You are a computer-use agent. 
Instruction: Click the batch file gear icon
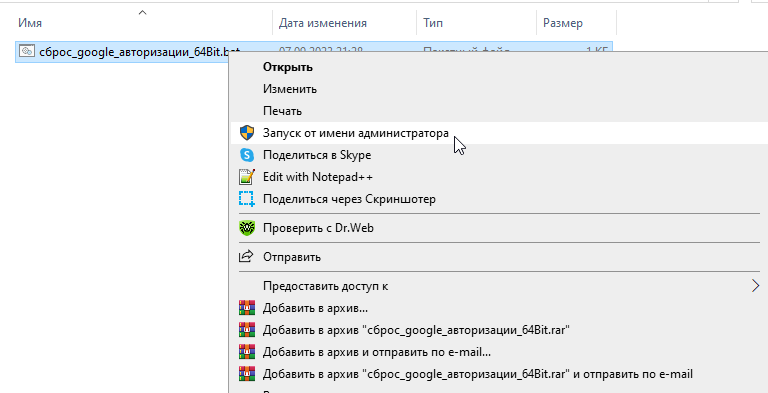[27, 51]
